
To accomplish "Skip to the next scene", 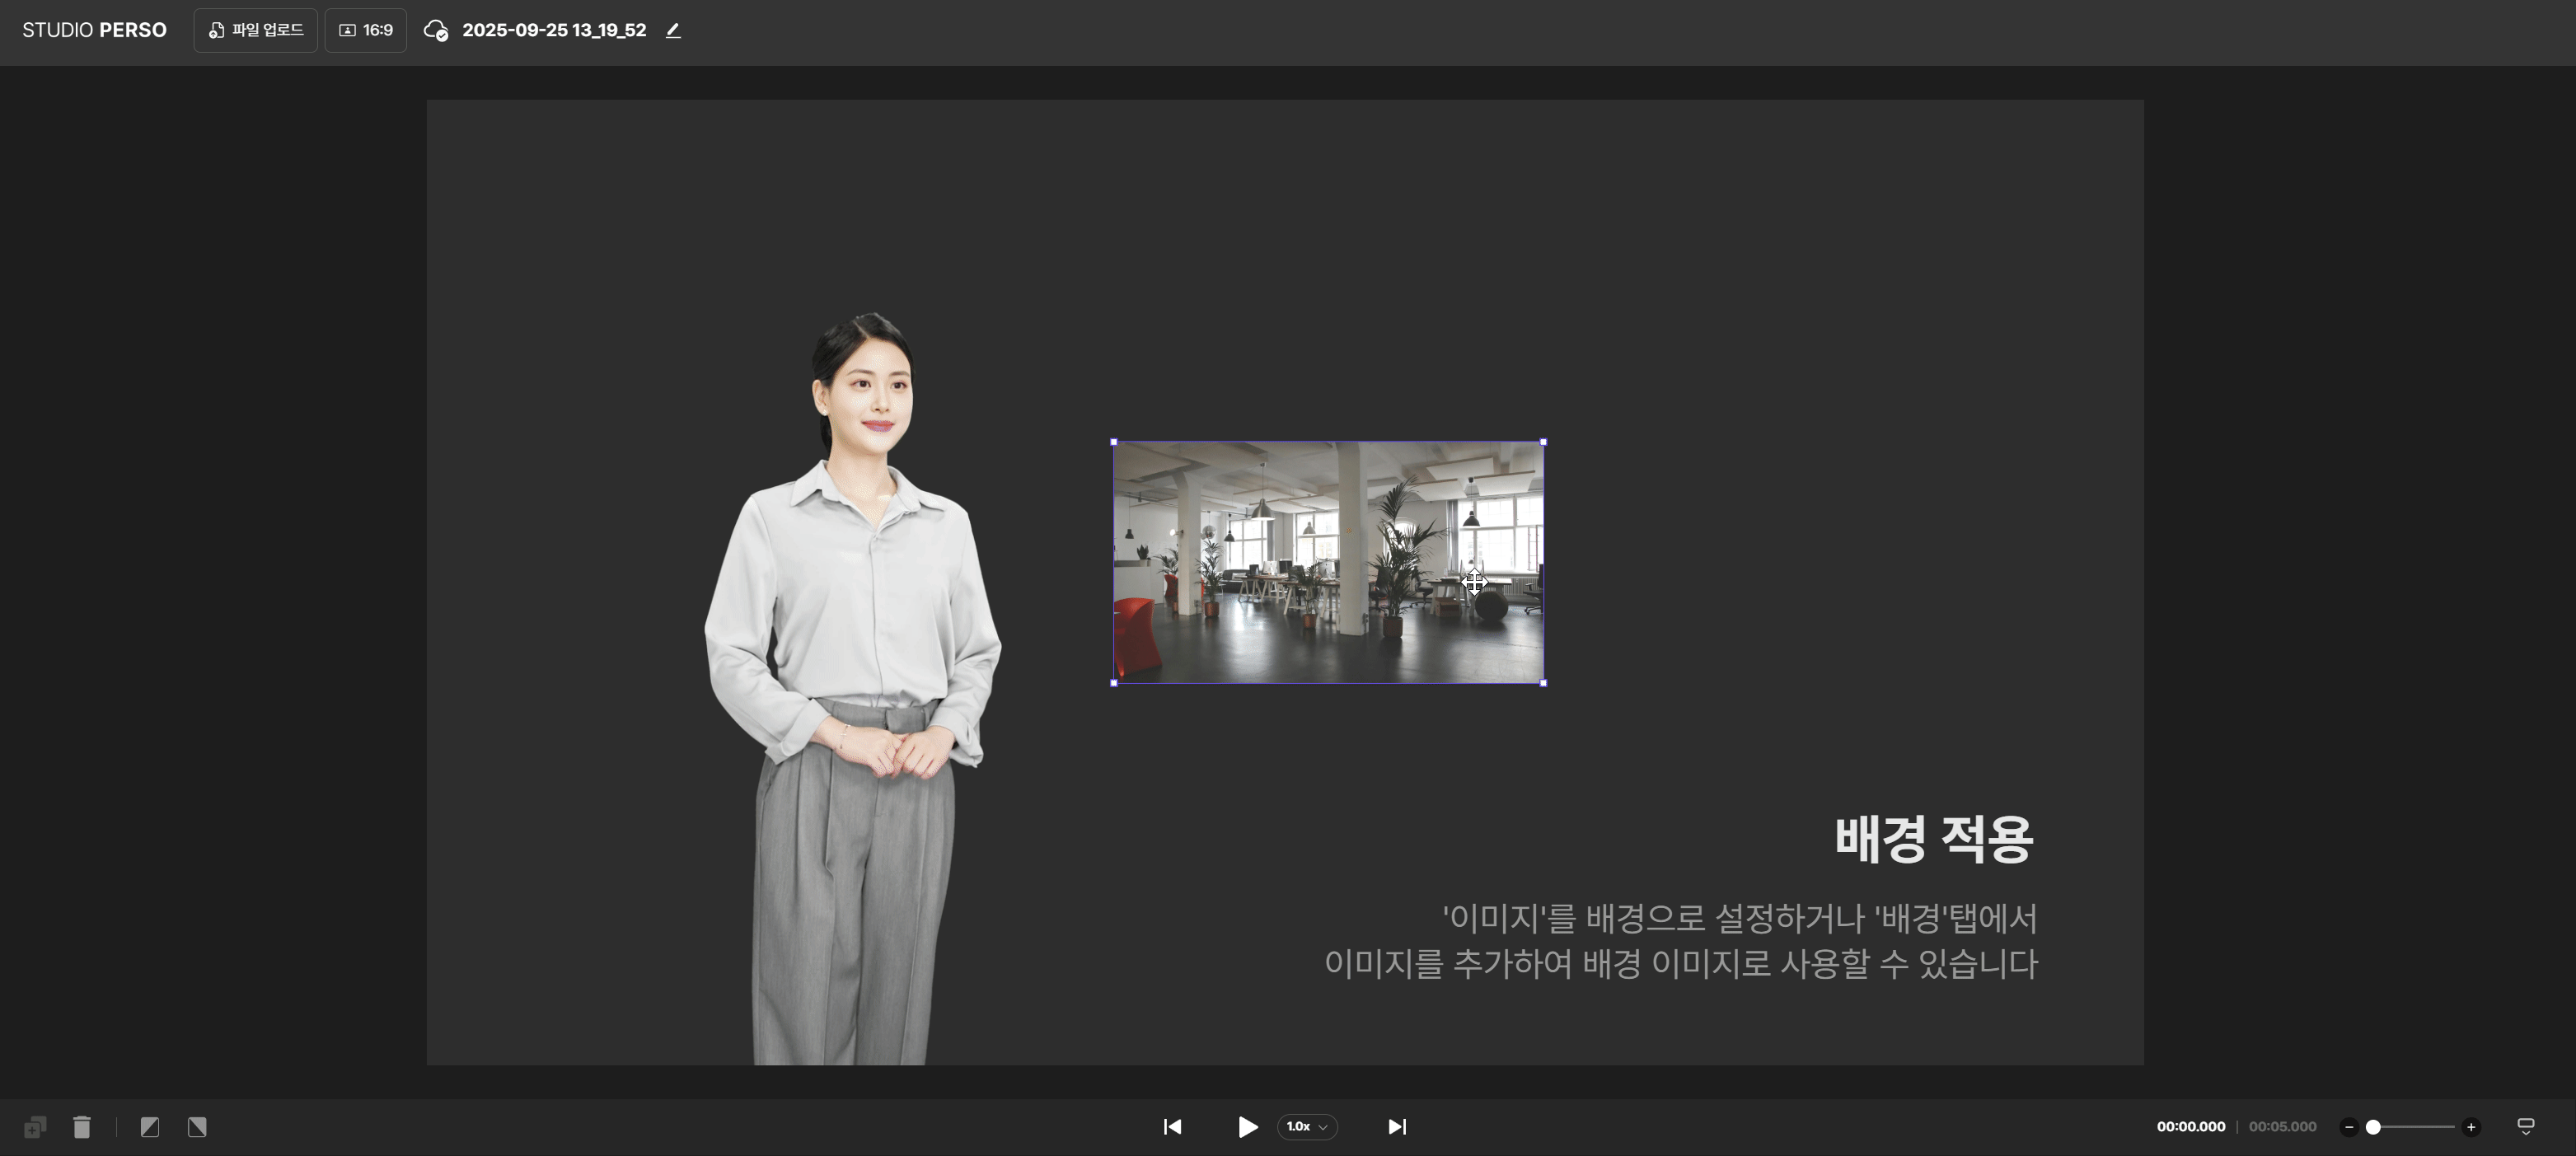I will pyautogui.click(x=1397, y=1127).
